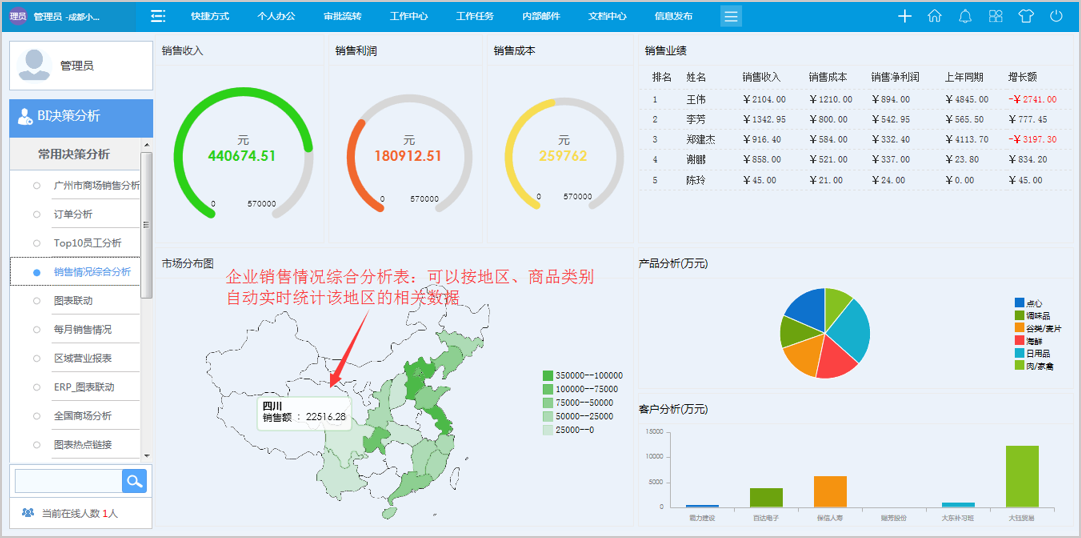Click the magnifier search button
1081x538 pixels.
134,481
